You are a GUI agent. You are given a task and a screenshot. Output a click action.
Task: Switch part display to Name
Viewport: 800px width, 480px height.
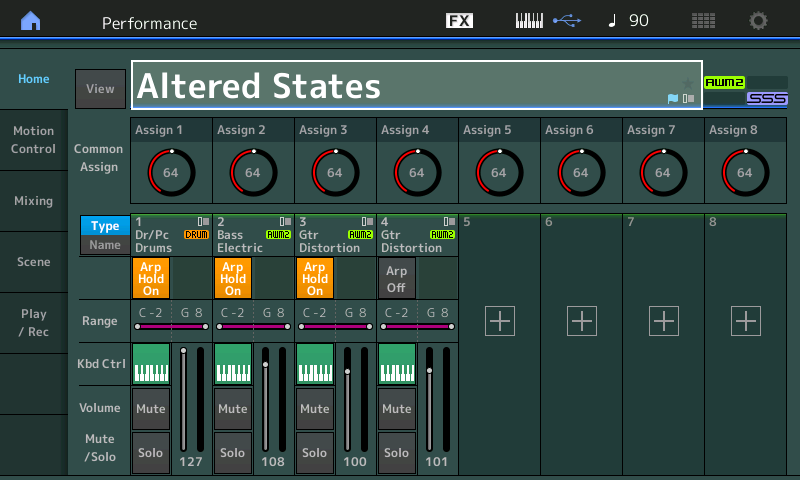[105, 245]
